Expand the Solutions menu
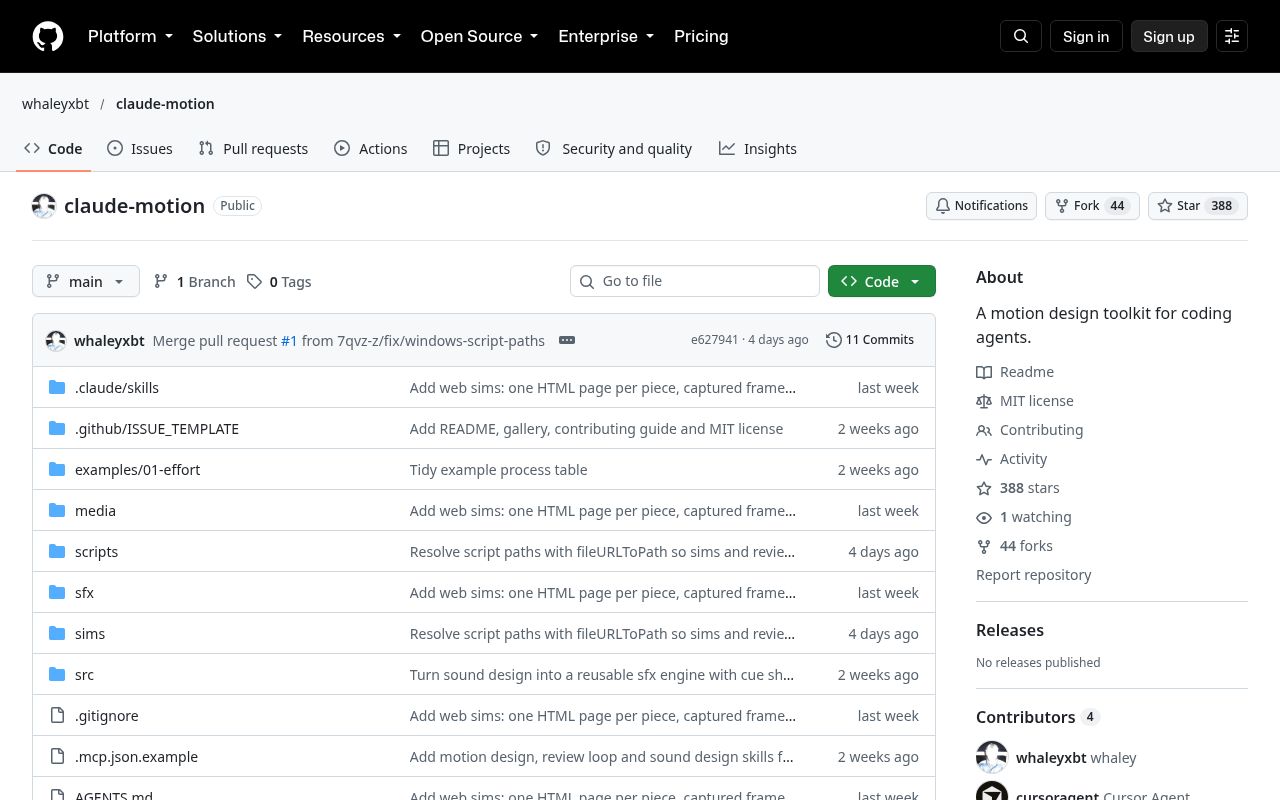The width and height of the screenshot is (1280, 800). (x=238, y=36)
